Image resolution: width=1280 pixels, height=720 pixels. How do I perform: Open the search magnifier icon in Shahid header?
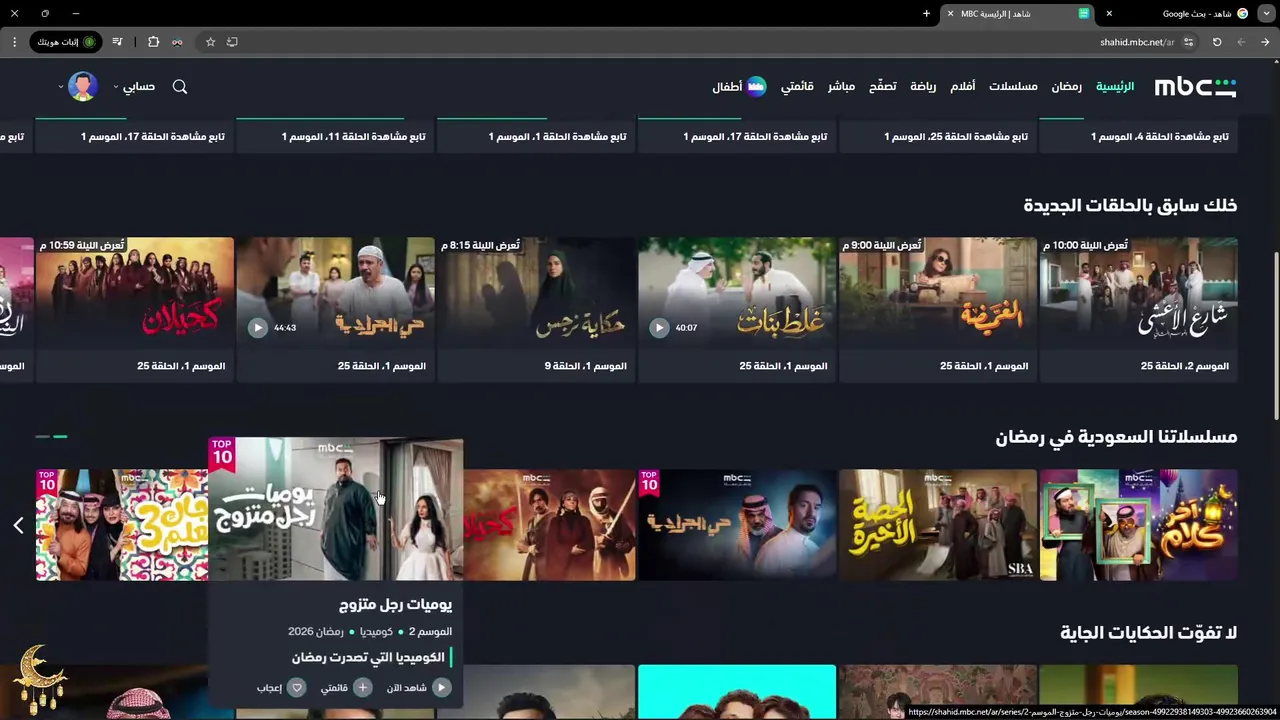point(180,87)
